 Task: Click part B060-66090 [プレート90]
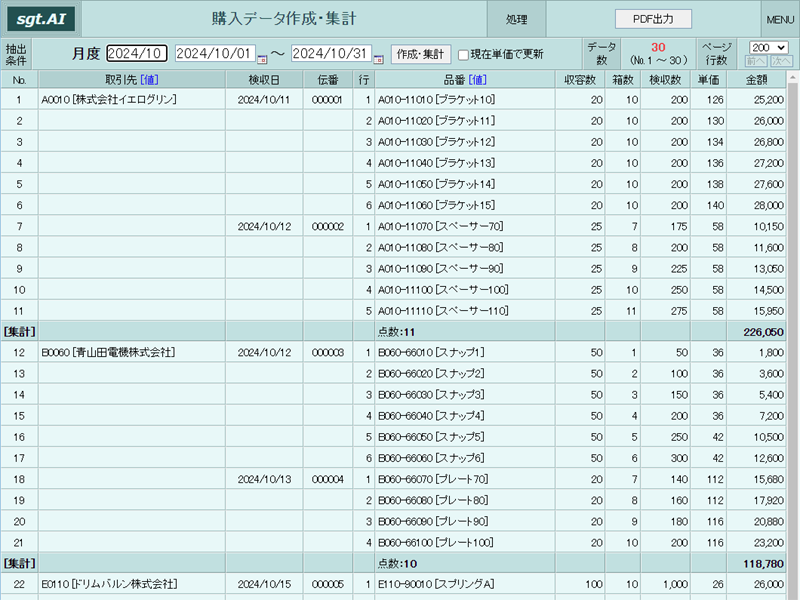[433, 522]
